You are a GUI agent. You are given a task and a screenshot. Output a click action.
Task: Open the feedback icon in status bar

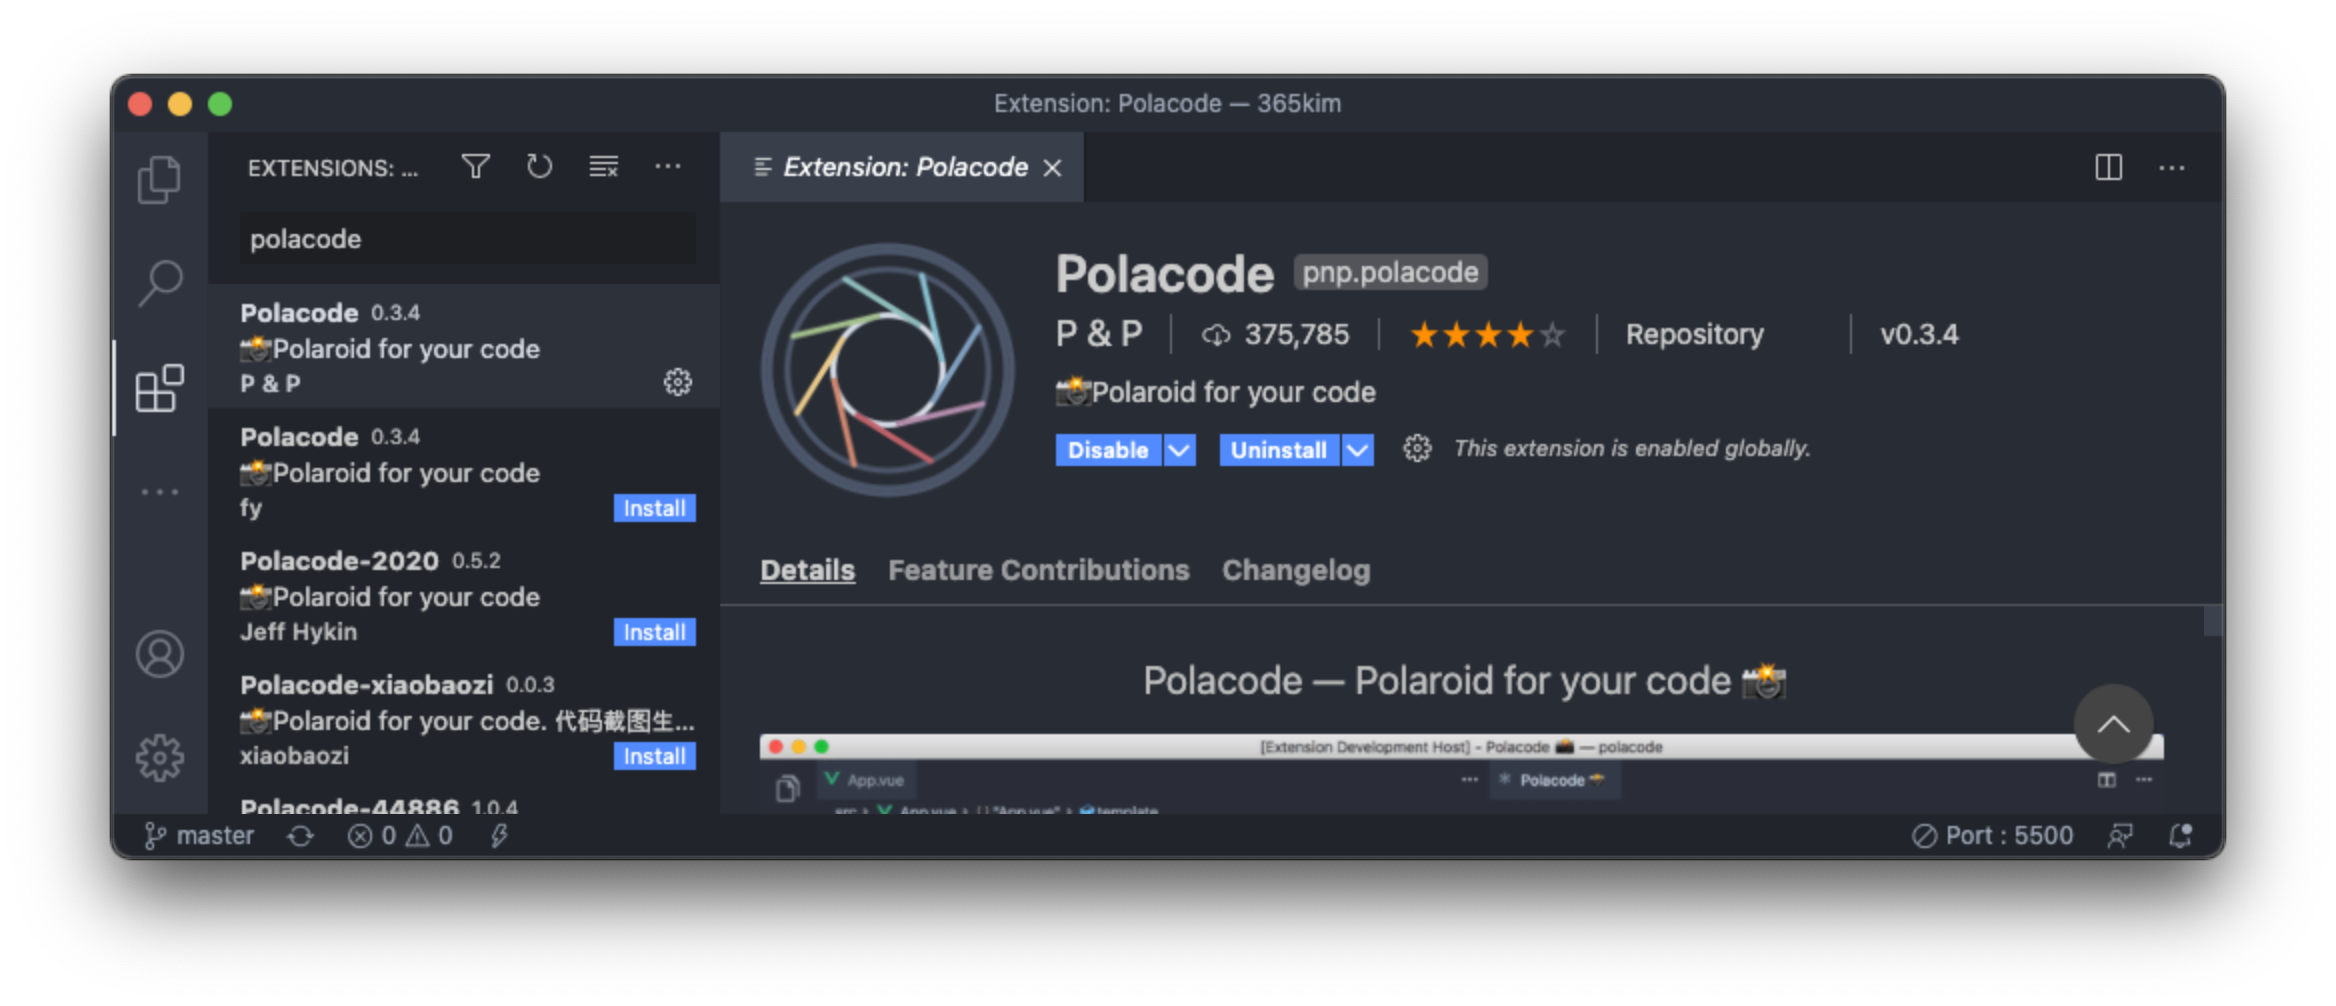[x=2120, y=835]
